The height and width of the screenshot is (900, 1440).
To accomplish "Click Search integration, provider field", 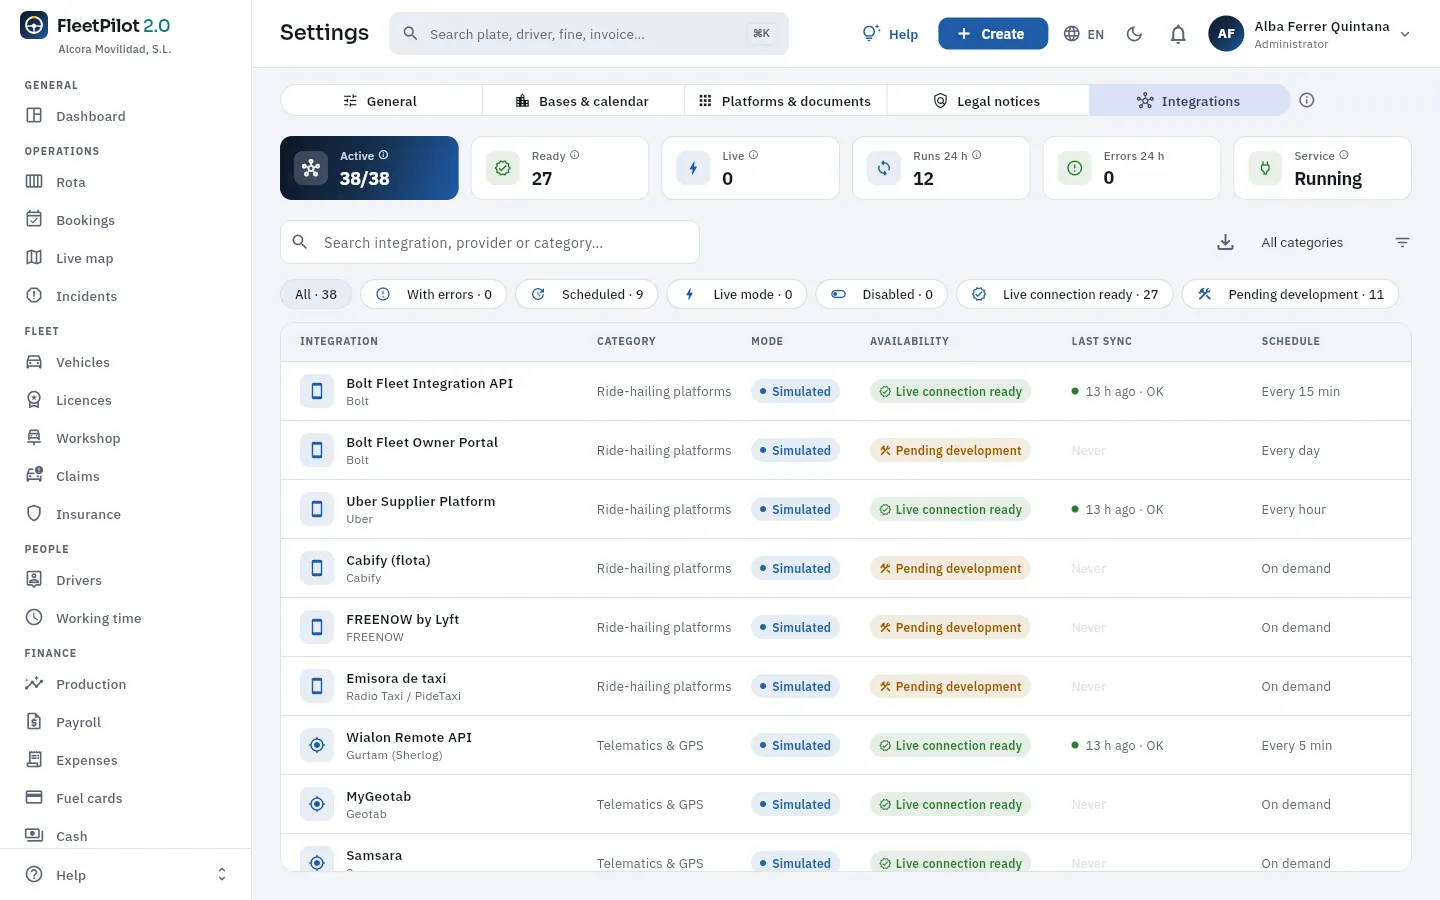I will pos(490,243).
